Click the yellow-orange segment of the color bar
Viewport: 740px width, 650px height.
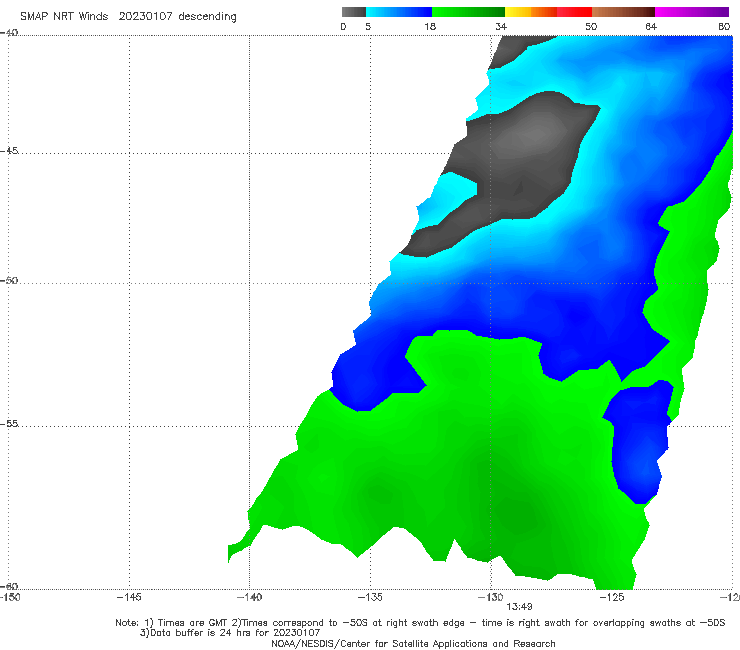[x=530, y=12]
